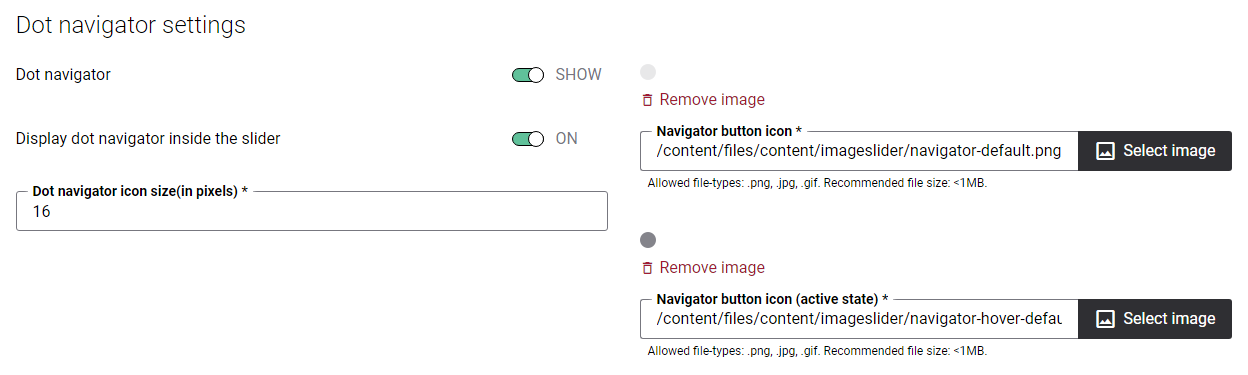The height and width of the screenshot is (375, 1248).
Task: Click trash icon above active state icon field
Action: [x=647, y=268]
